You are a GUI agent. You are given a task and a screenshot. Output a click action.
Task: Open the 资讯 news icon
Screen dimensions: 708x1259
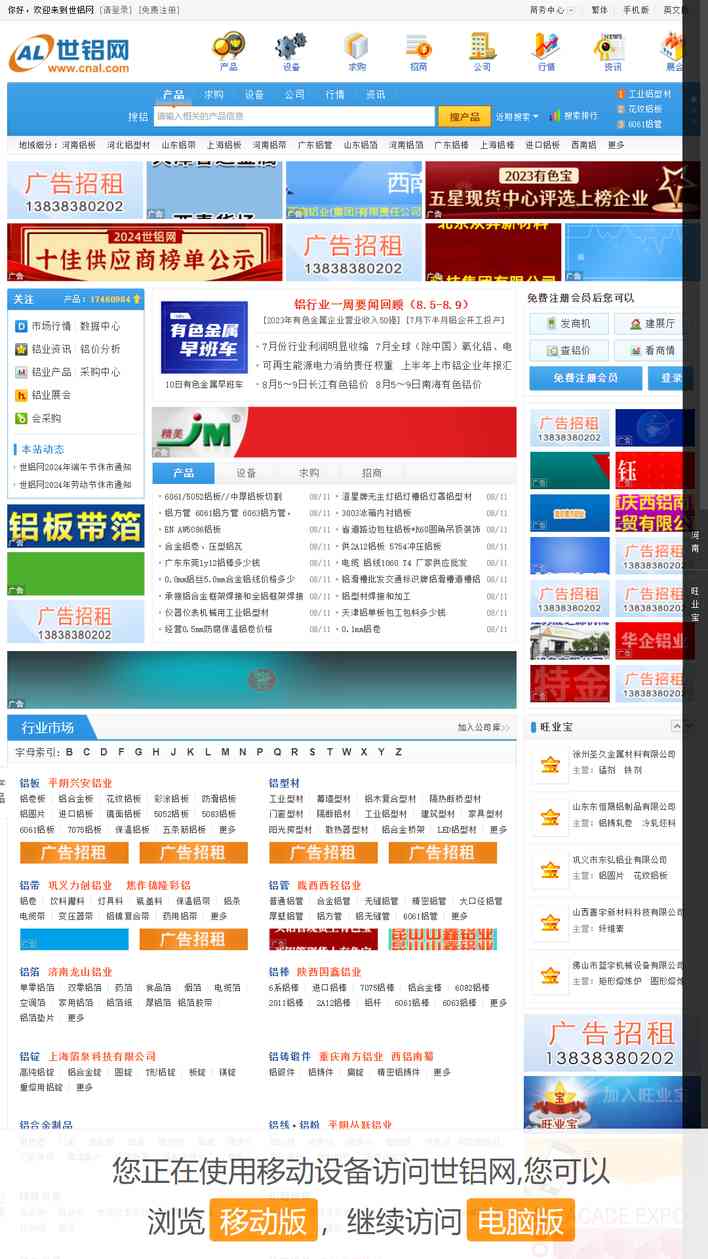point(611,46)
